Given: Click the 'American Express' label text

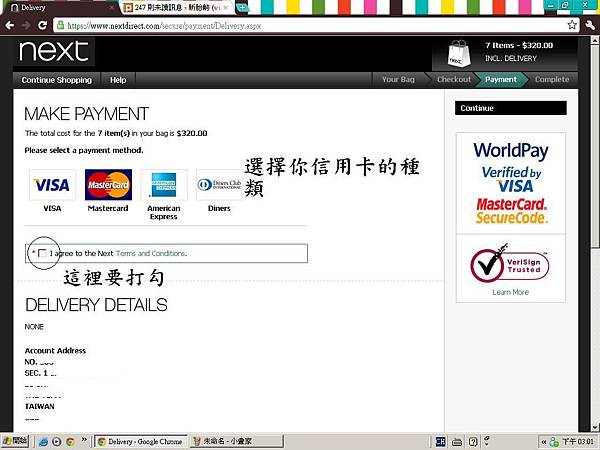Looking at the screenshot, I should click(x=164, y=212).
